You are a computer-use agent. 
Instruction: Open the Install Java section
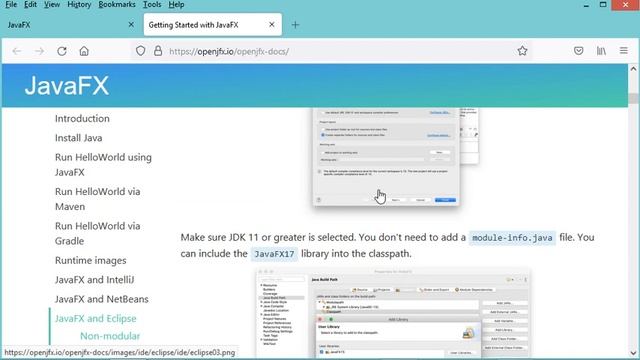click(x=78, y=138)
